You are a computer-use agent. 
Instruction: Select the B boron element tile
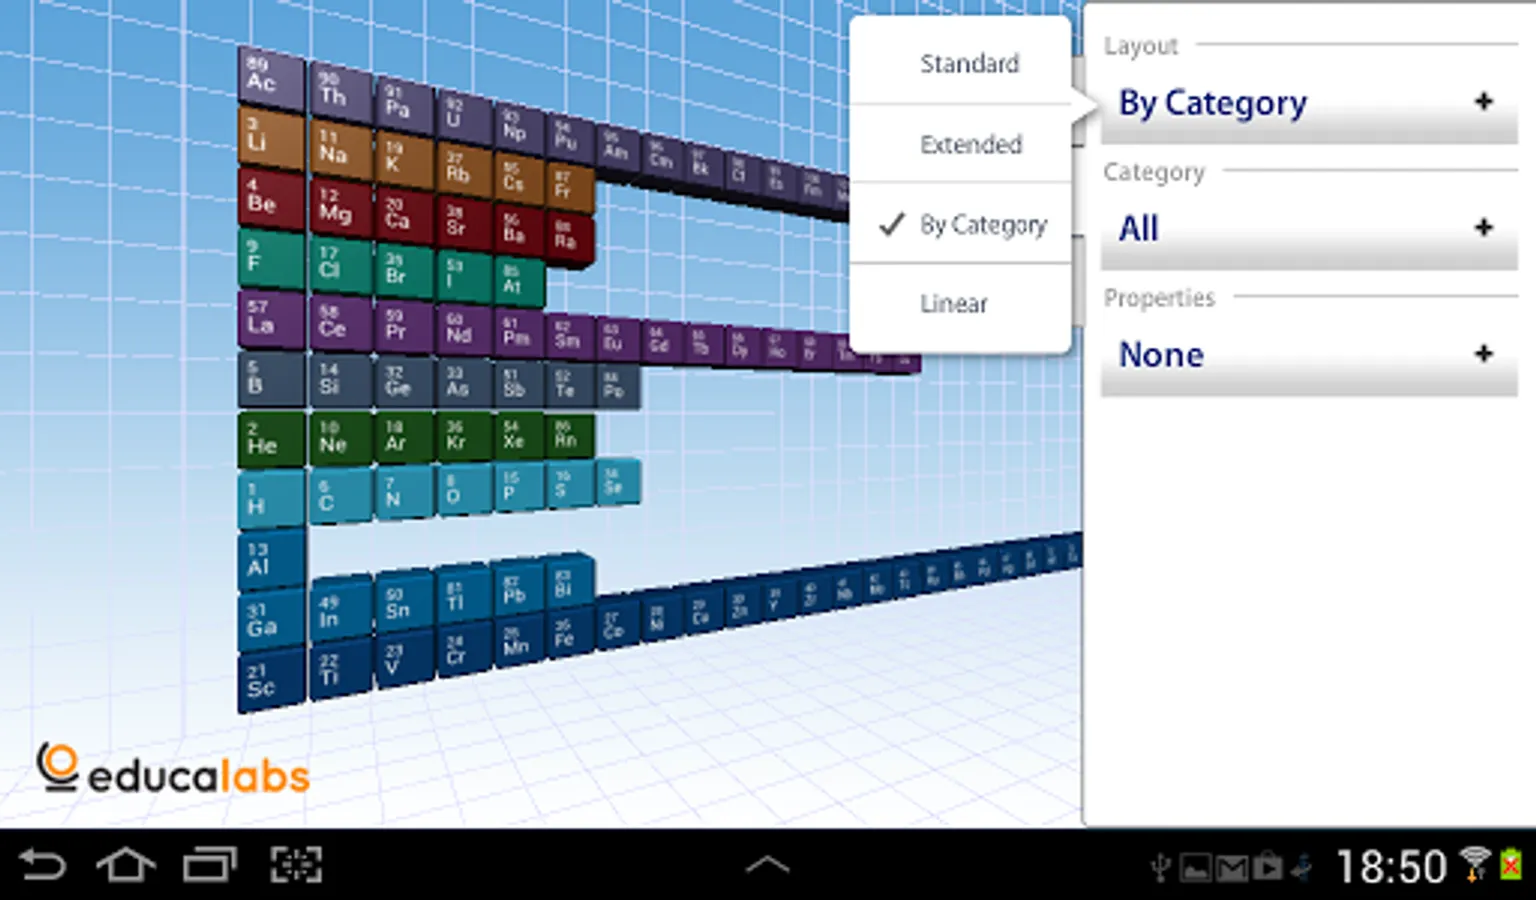tap(270, 380)
